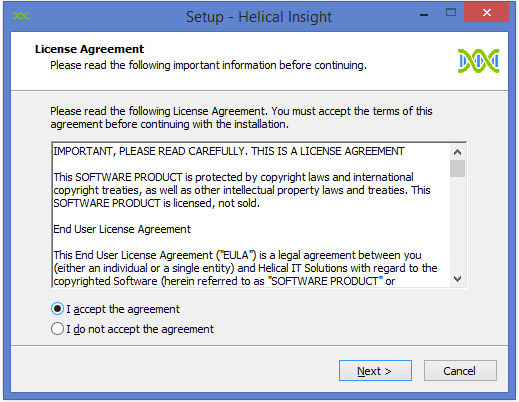Close the Setup - Helical Insight window
The image size is (519, 402).
tap(486, 13)
